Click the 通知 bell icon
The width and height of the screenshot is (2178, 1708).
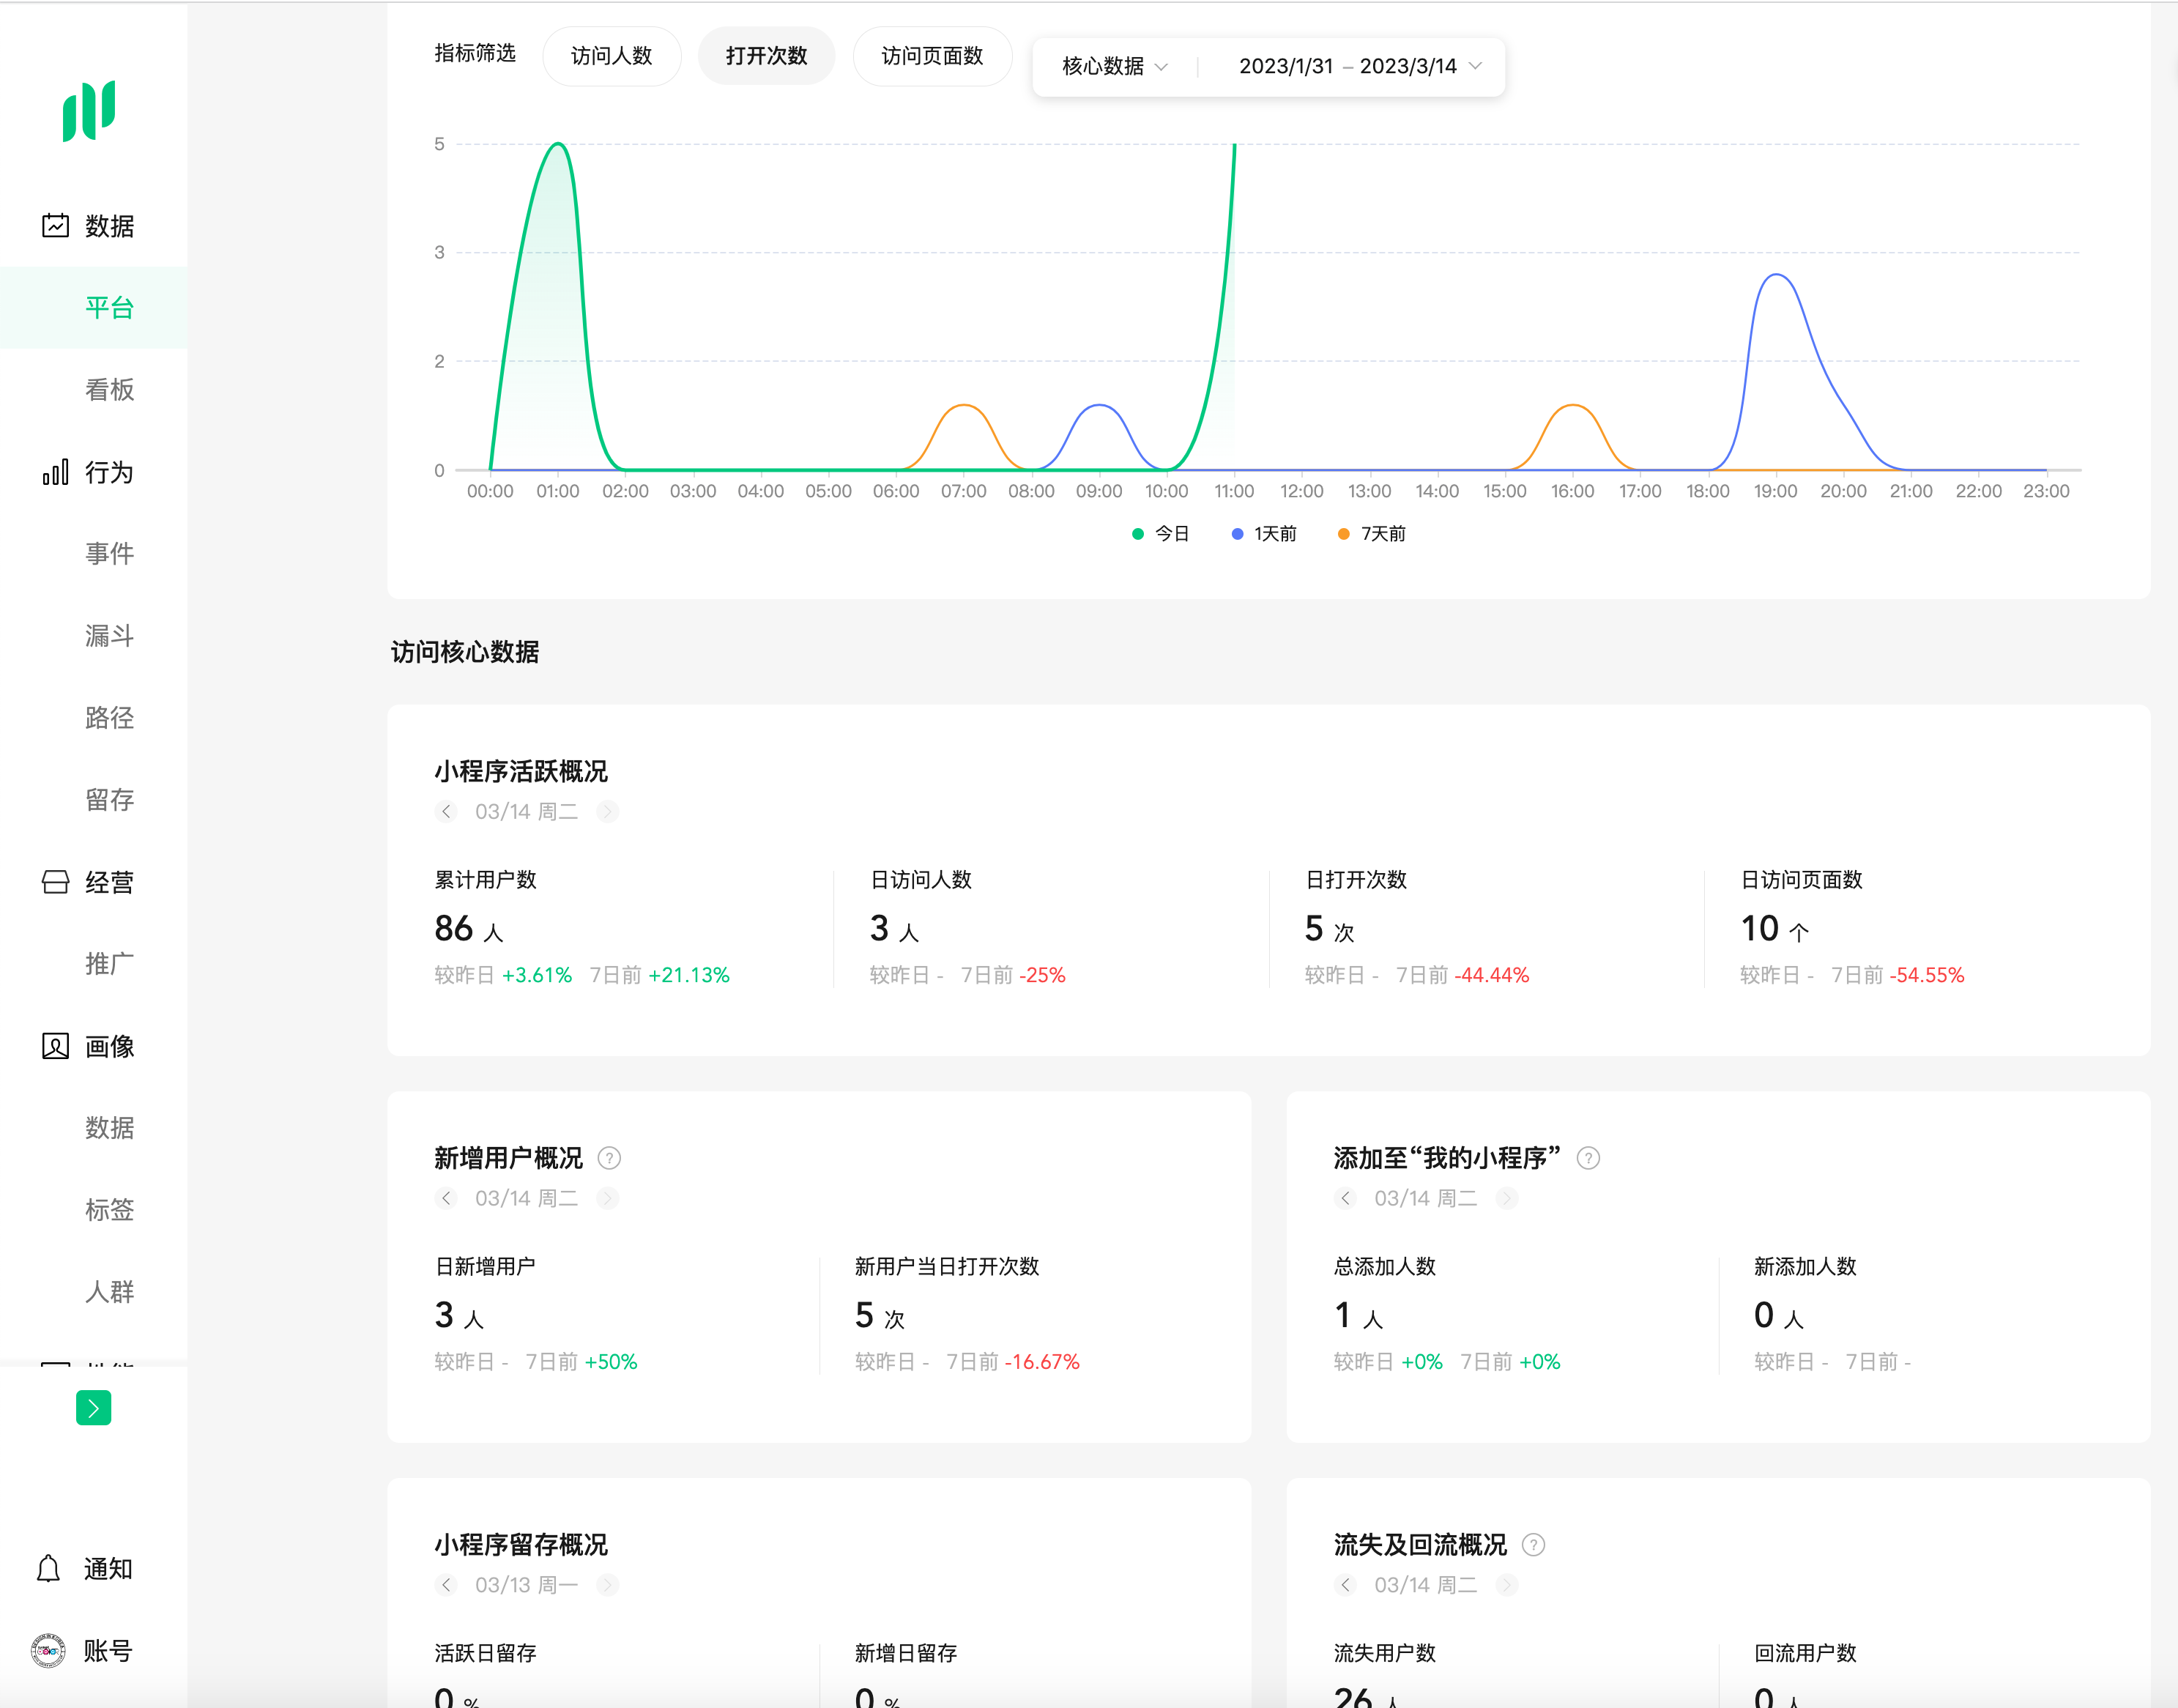48,1568
